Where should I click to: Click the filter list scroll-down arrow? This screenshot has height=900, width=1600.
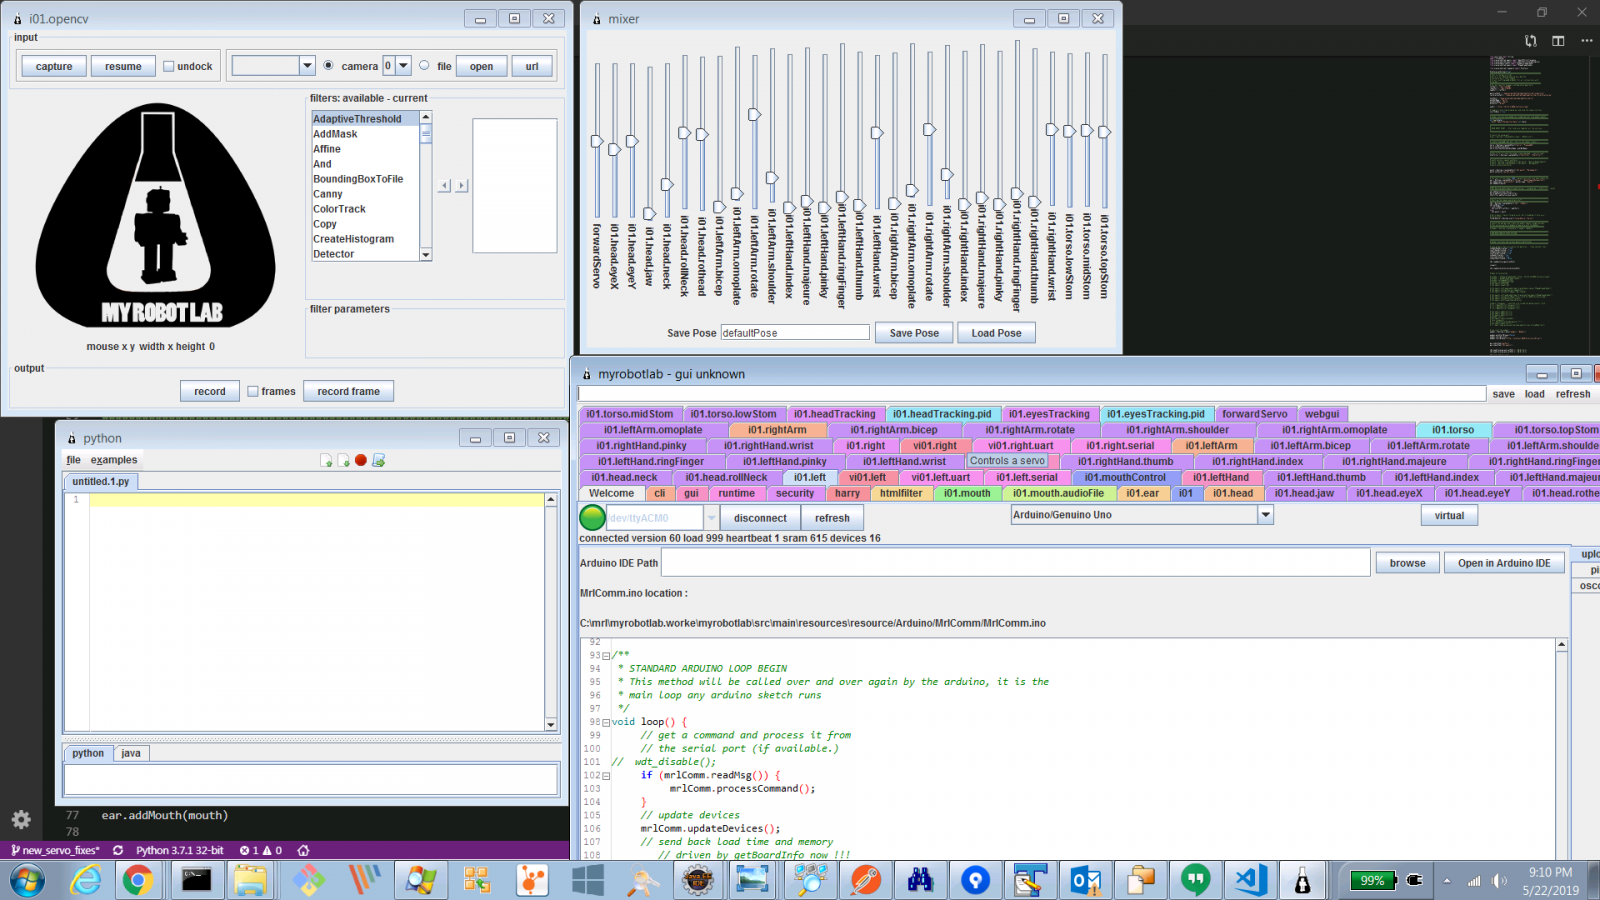click(426, 255)
